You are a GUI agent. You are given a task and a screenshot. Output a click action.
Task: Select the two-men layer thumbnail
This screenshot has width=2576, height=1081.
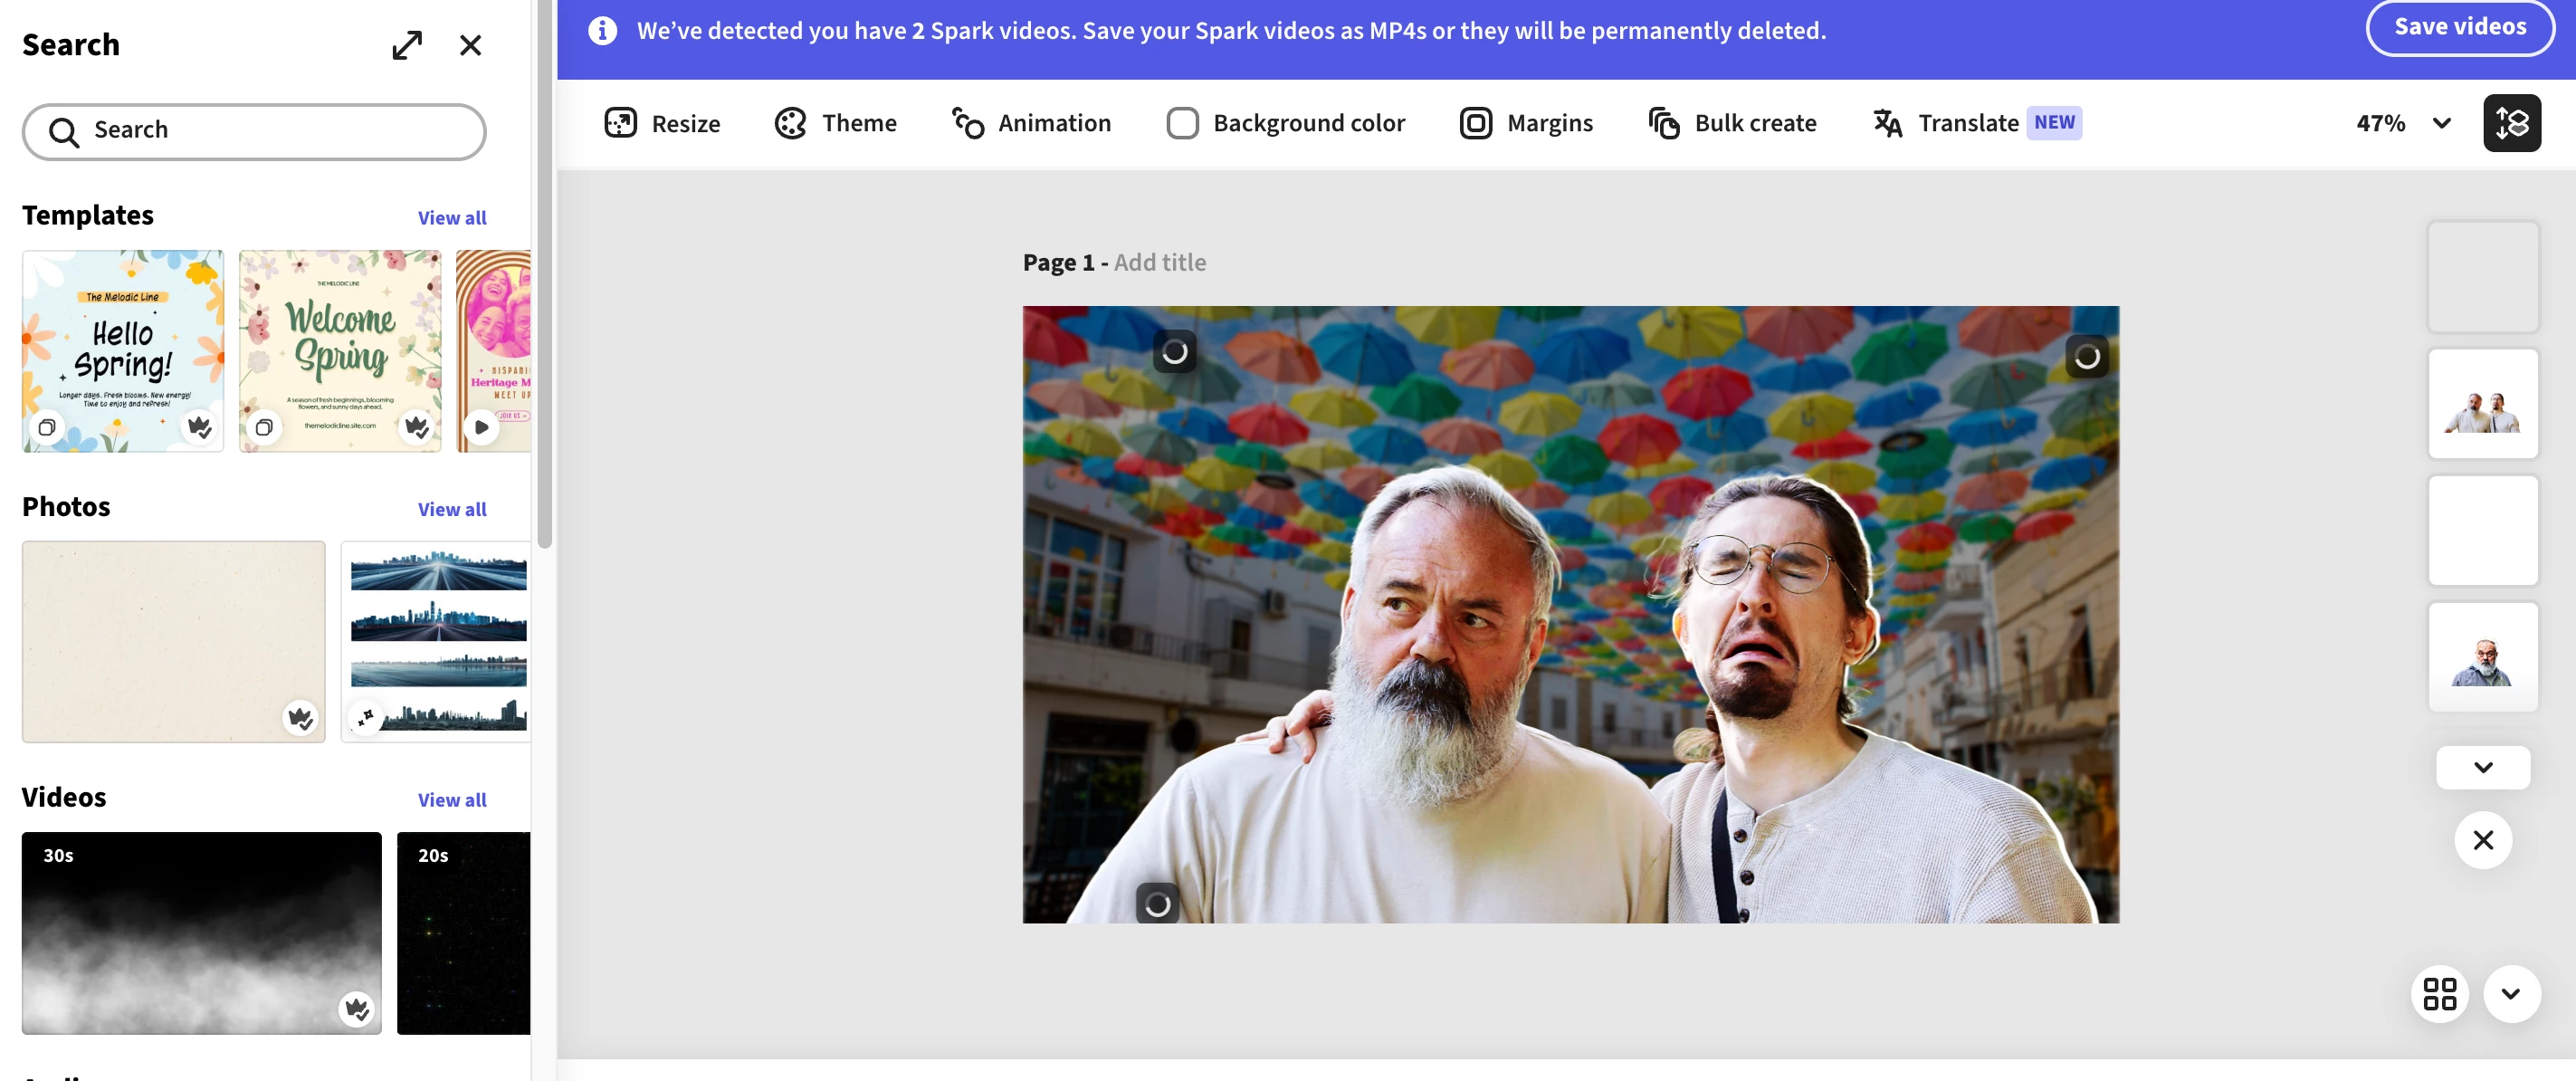tap(2482, 404)
